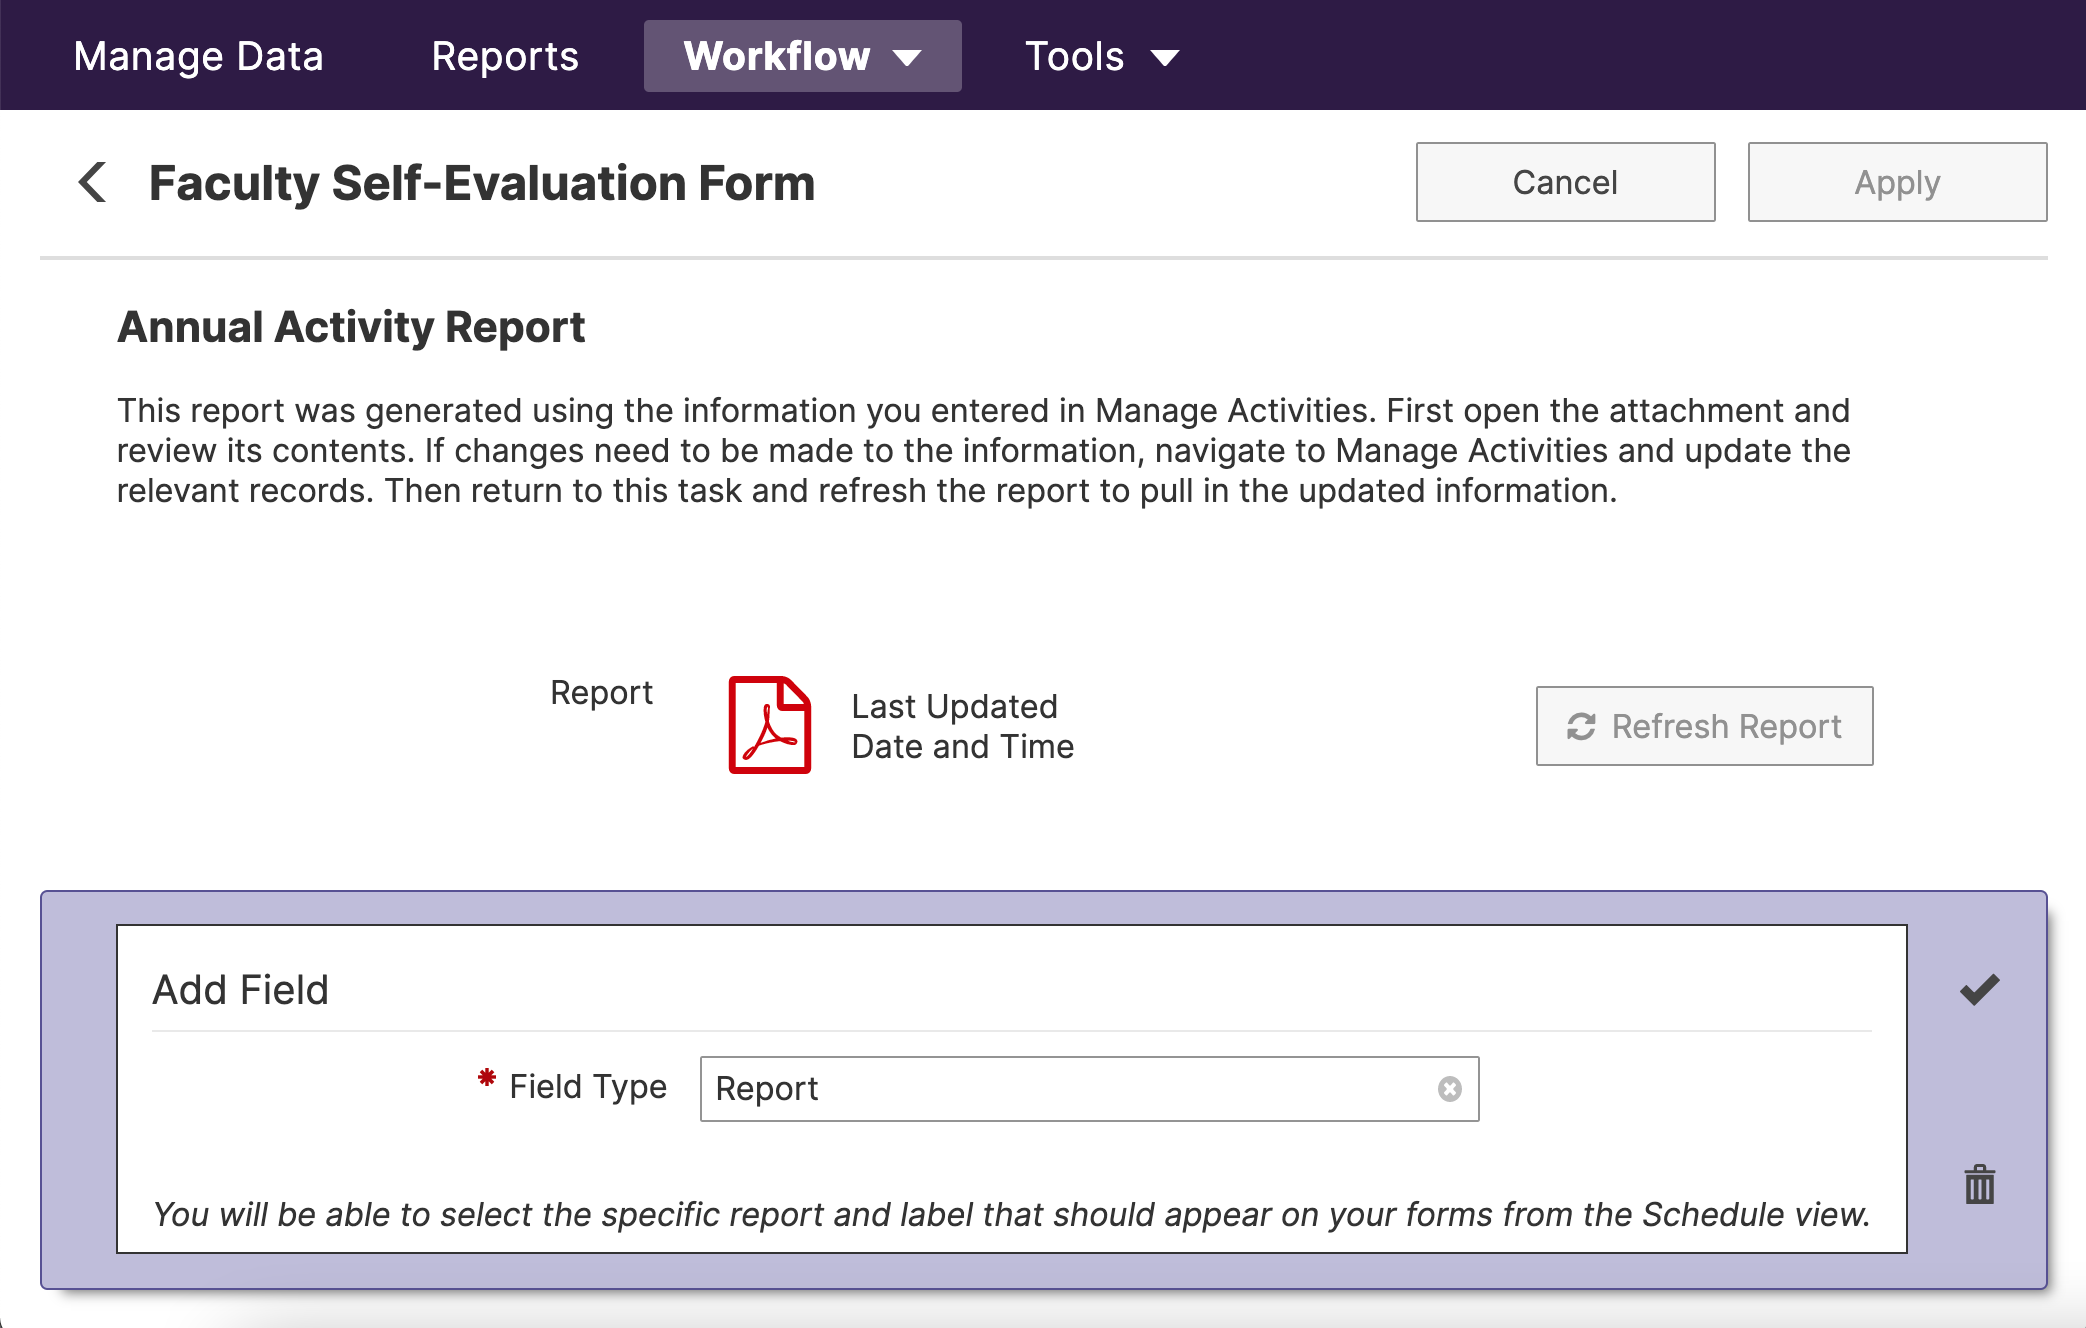Click the italic Schedule view note text
The width and height of the screenshot is (2086, 1328).
click(x=1012, y=1214)
